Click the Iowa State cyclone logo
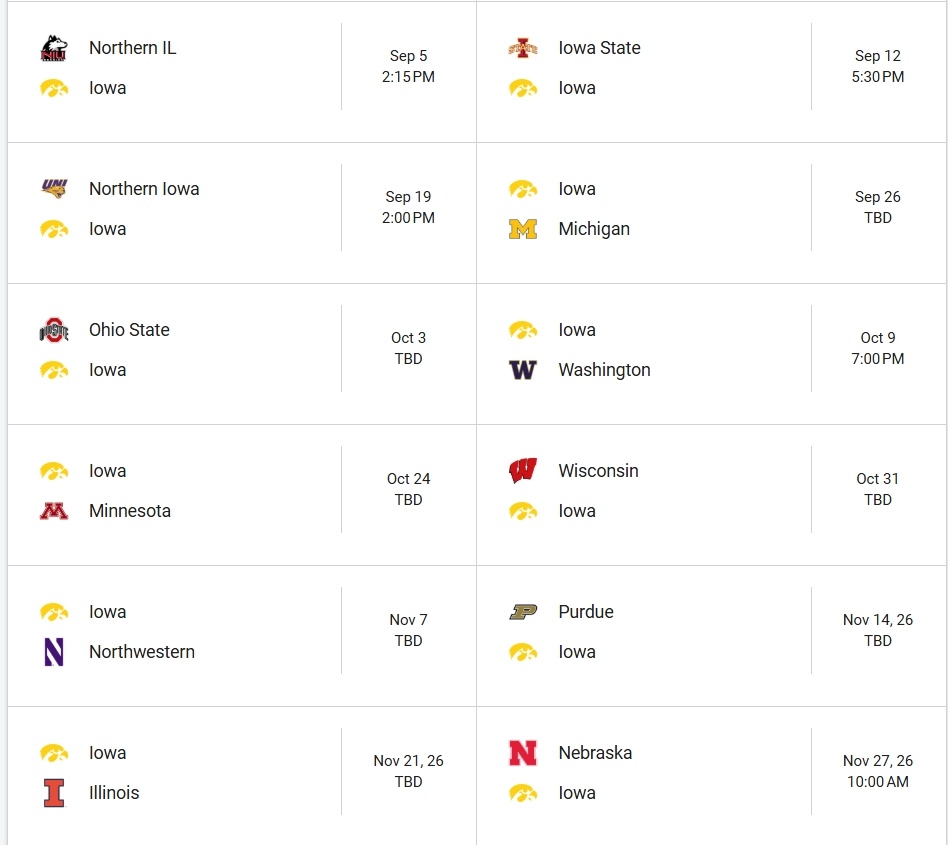The image size is (948, 845). coord(523,48)
